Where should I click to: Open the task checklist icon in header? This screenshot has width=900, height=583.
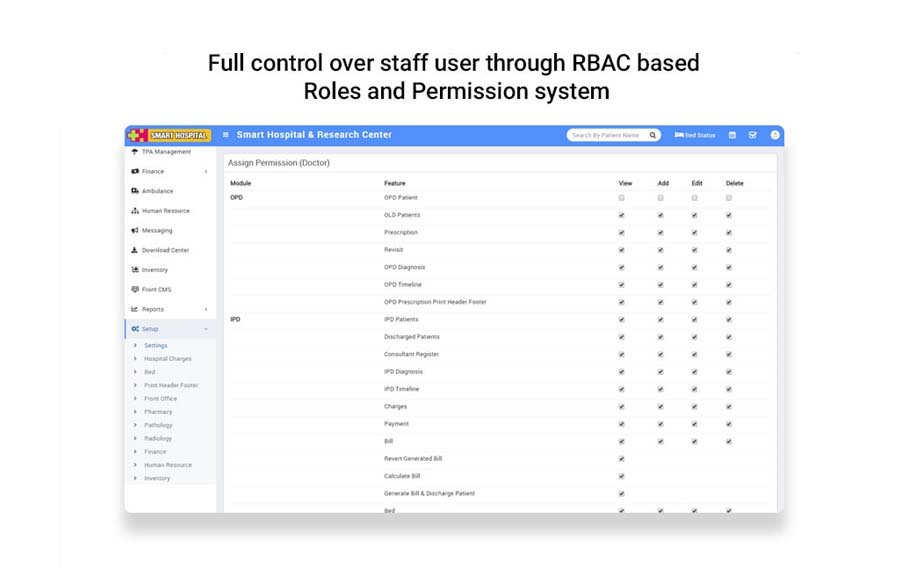[753, 135]
